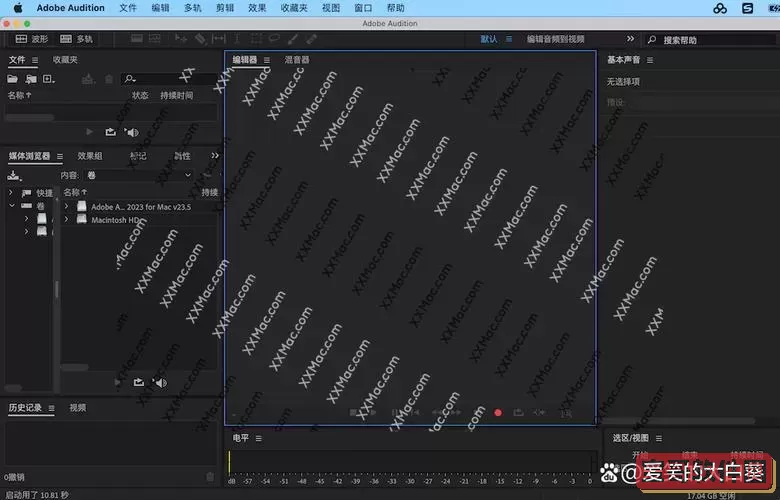Expand the 快捷 tree node
The width and height of the screenshot is (780, 500).
point(11,192)
